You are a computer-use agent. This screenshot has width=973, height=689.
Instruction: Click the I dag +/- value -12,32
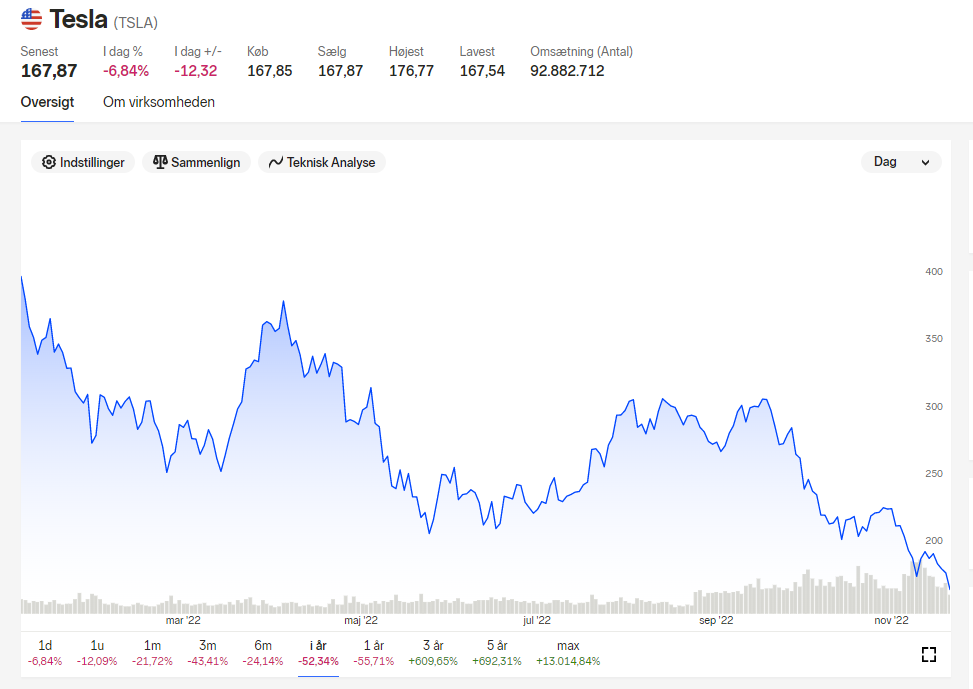pos(195,71)
